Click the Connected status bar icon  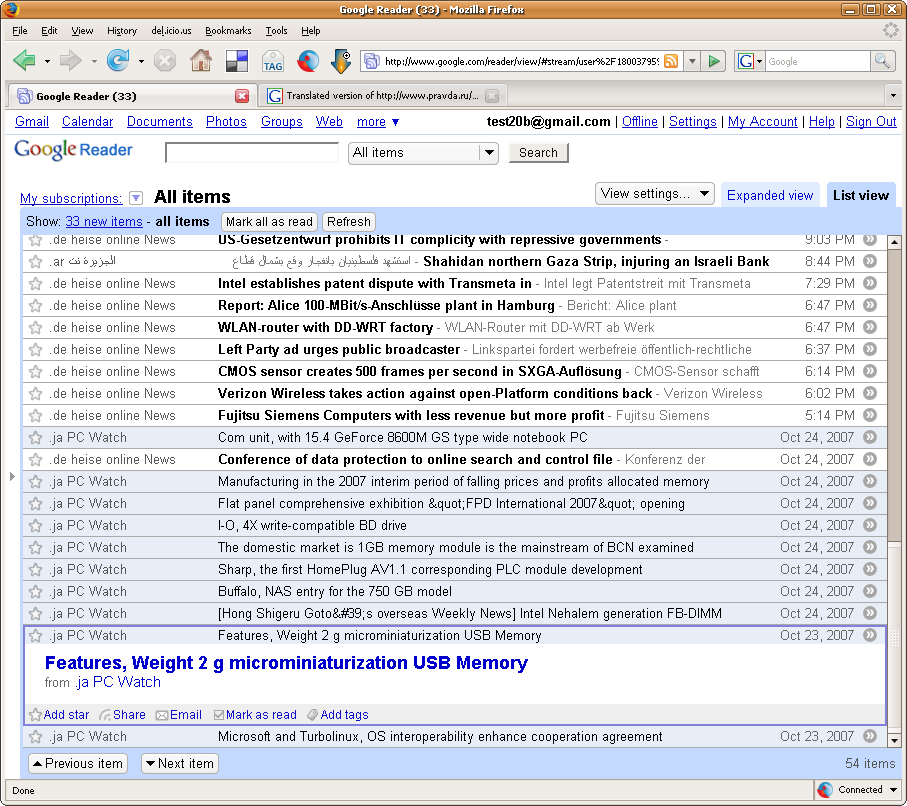pos(825,789)
